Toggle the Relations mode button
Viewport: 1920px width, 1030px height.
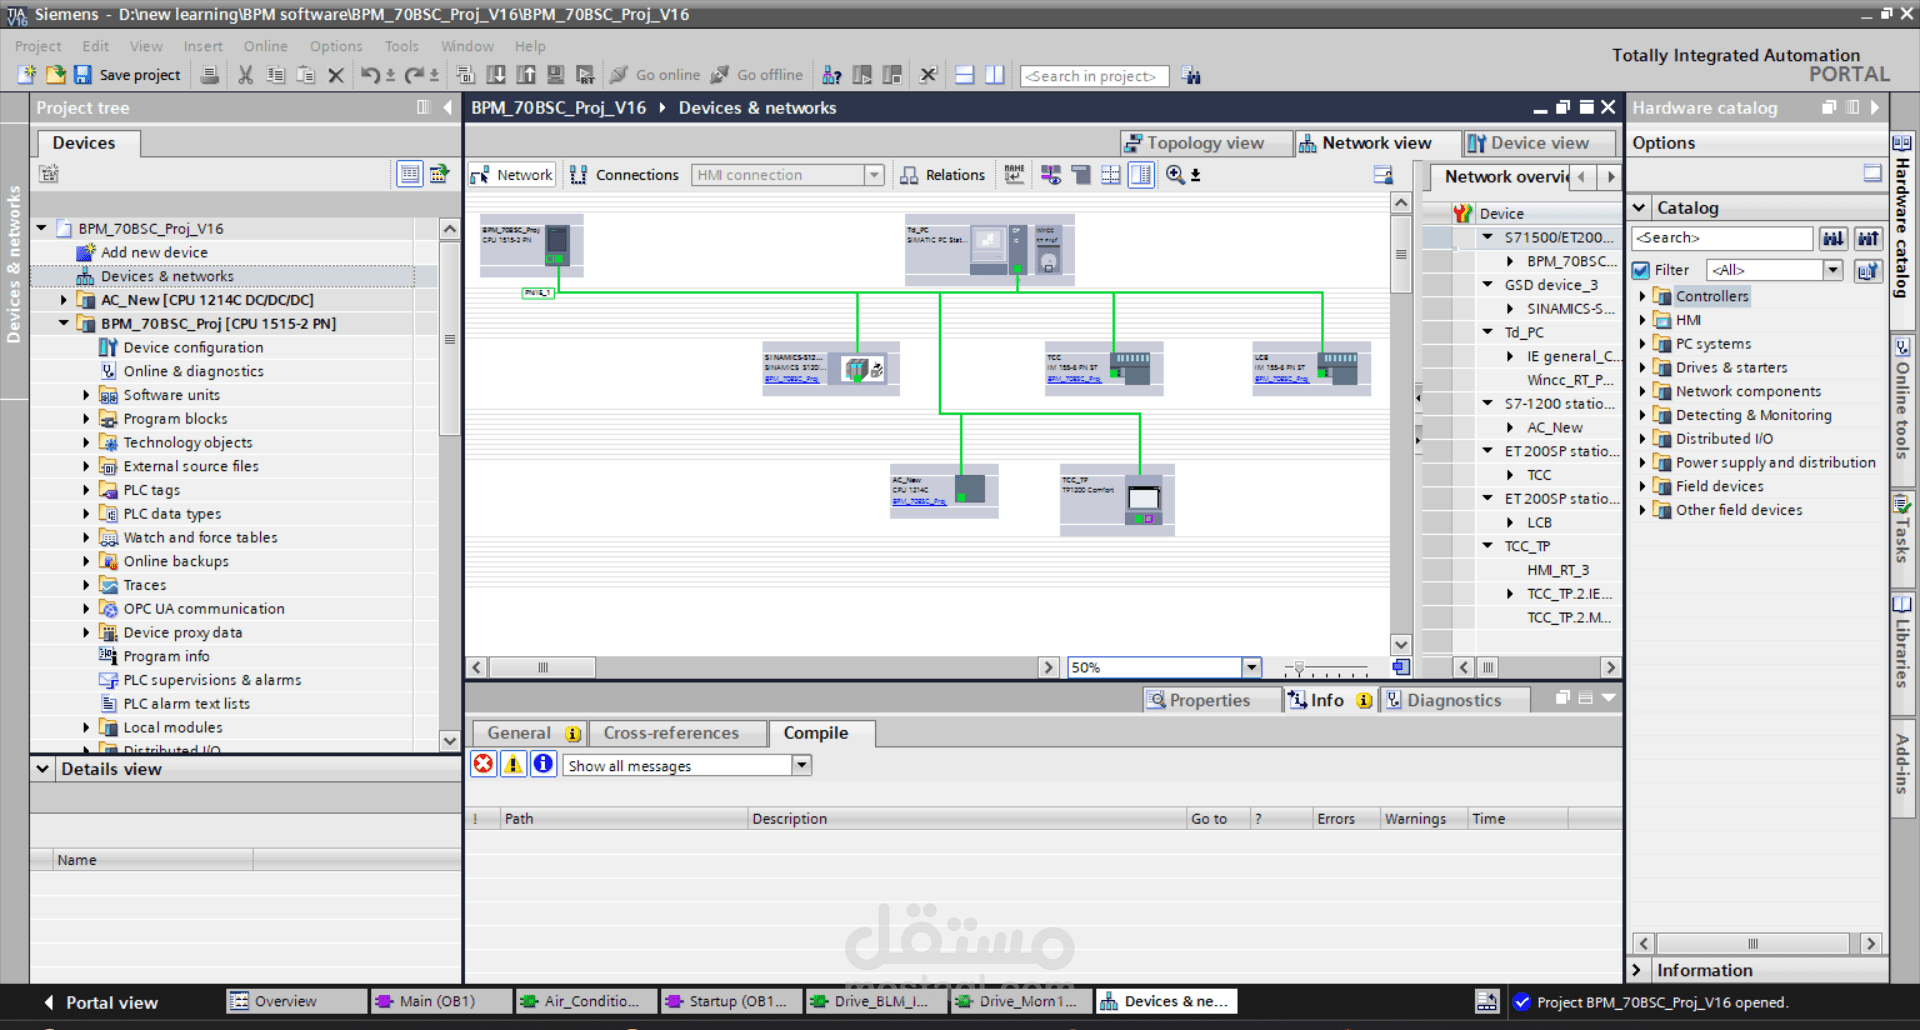(943, 175)
